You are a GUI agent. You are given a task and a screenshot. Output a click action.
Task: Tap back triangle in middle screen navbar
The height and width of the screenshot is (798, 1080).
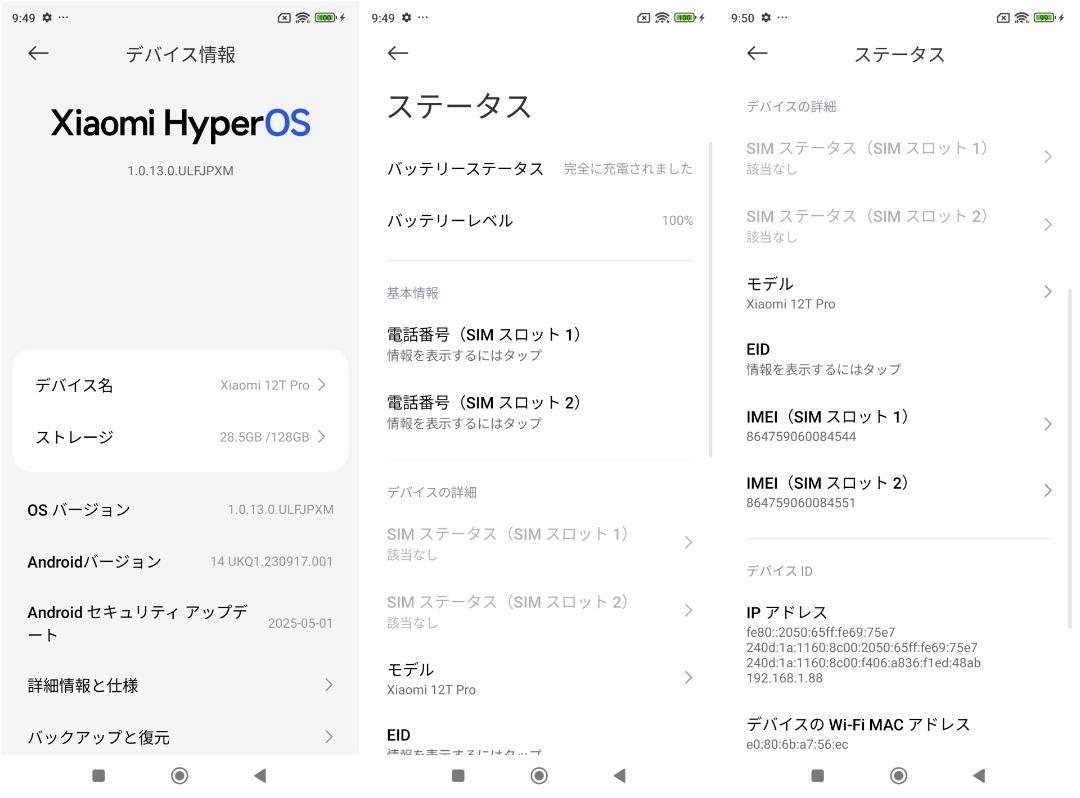[x=620, y=776]
